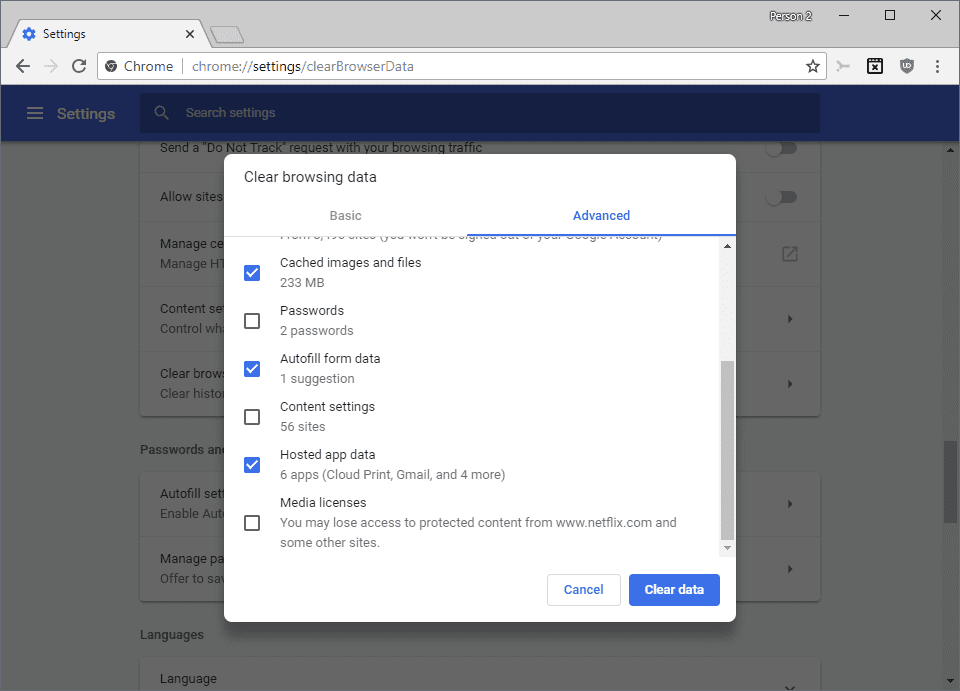Viewport: 960px width, 691px height.
Task: Click the Settings title in the header
Action: [x=86, y=113]
